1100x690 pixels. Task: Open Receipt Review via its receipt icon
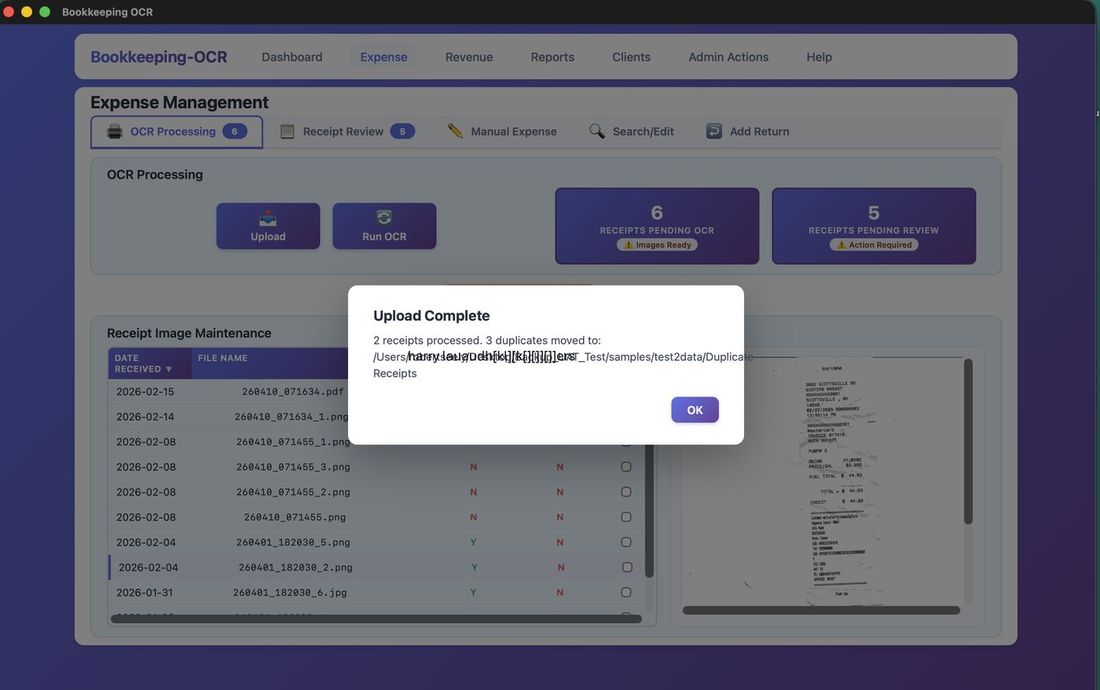(x=287, y=130)
